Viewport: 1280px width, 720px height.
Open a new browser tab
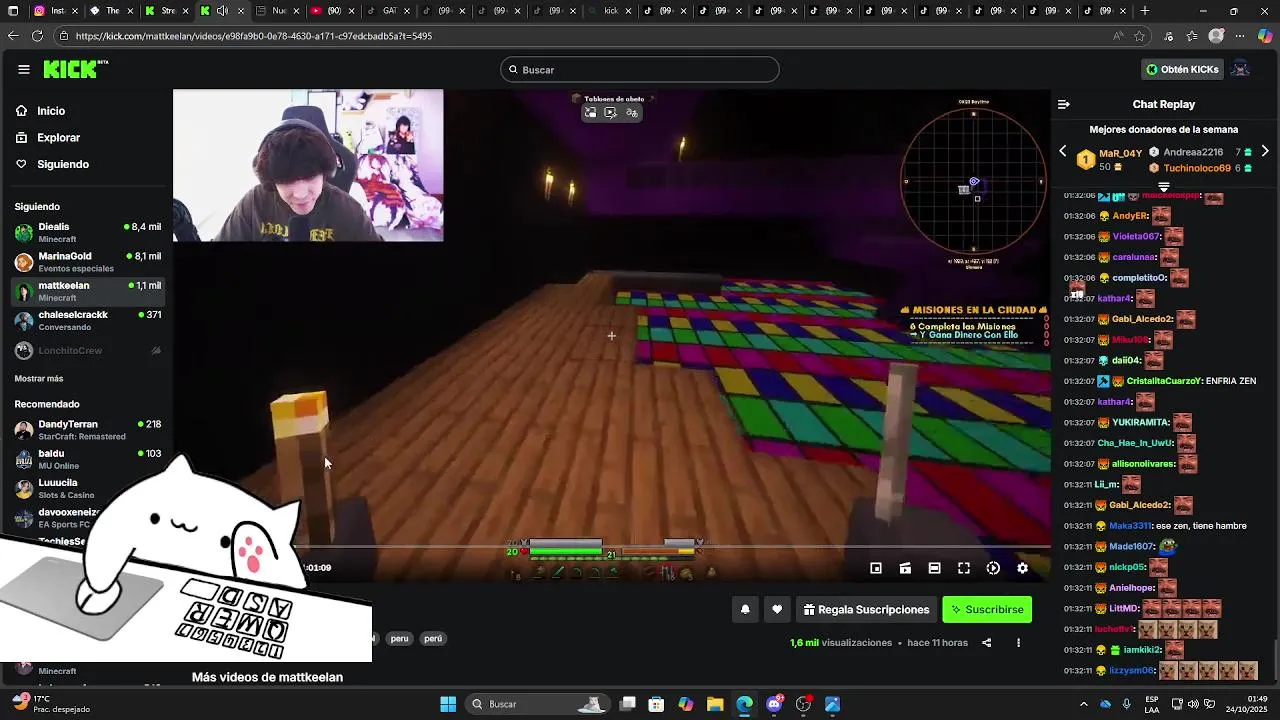(1145, 11)
